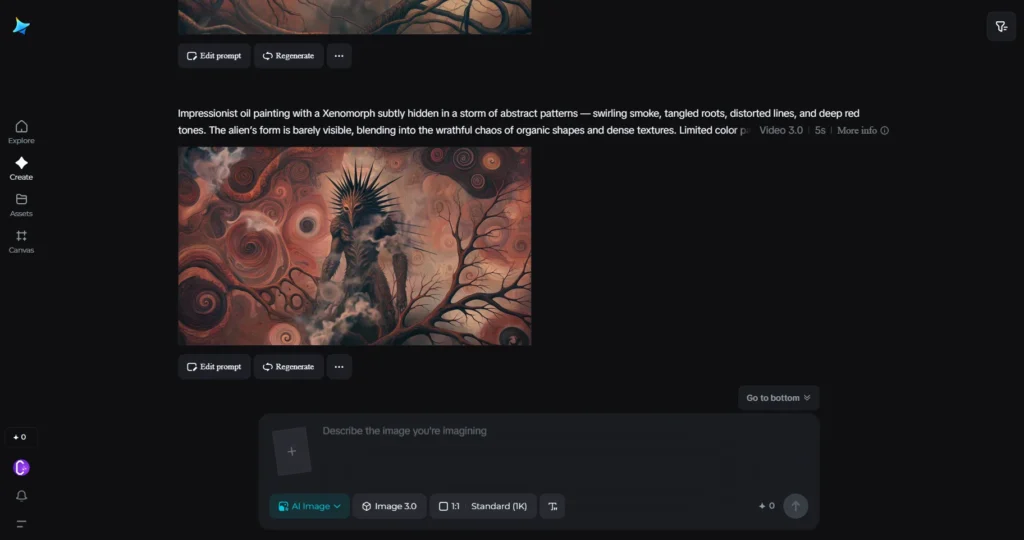Screen dimensions: 1024x540
Task: Open the user profile avatar
Action: (x=21, y=467)
